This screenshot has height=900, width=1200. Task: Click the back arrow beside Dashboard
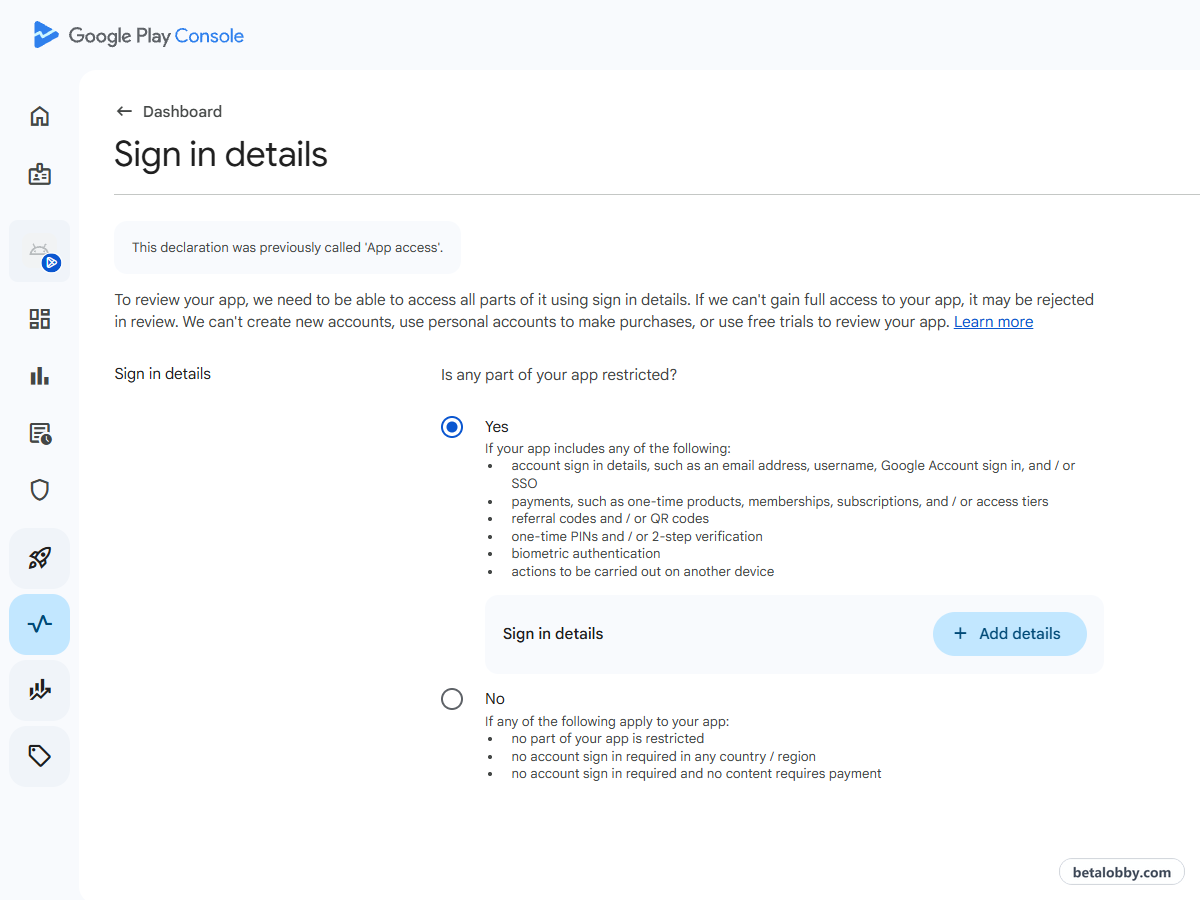(x=124, y=111)
